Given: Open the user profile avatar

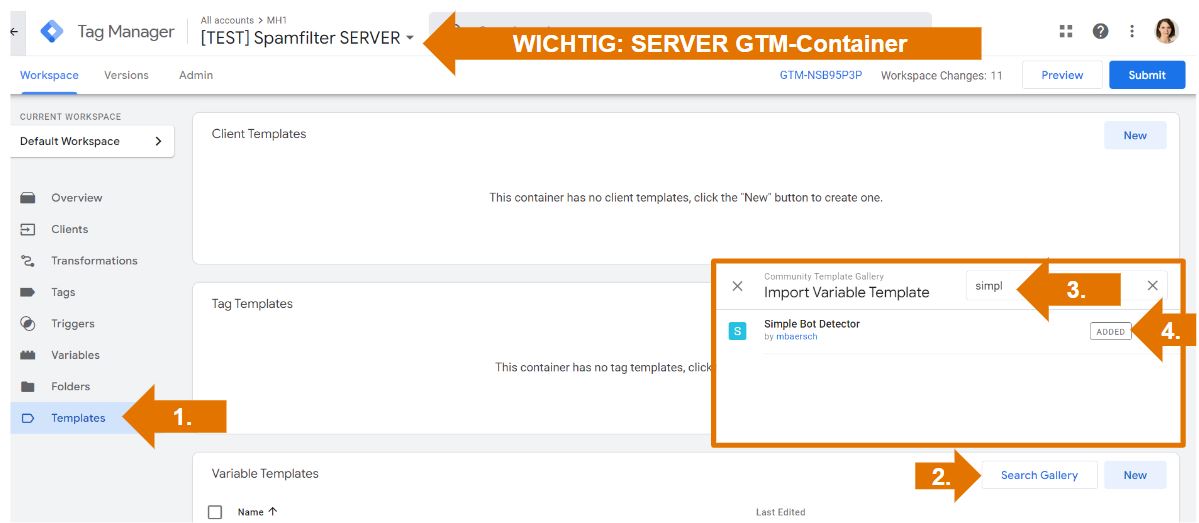Looking at the screenshot, I should (x=1167, y=31).
